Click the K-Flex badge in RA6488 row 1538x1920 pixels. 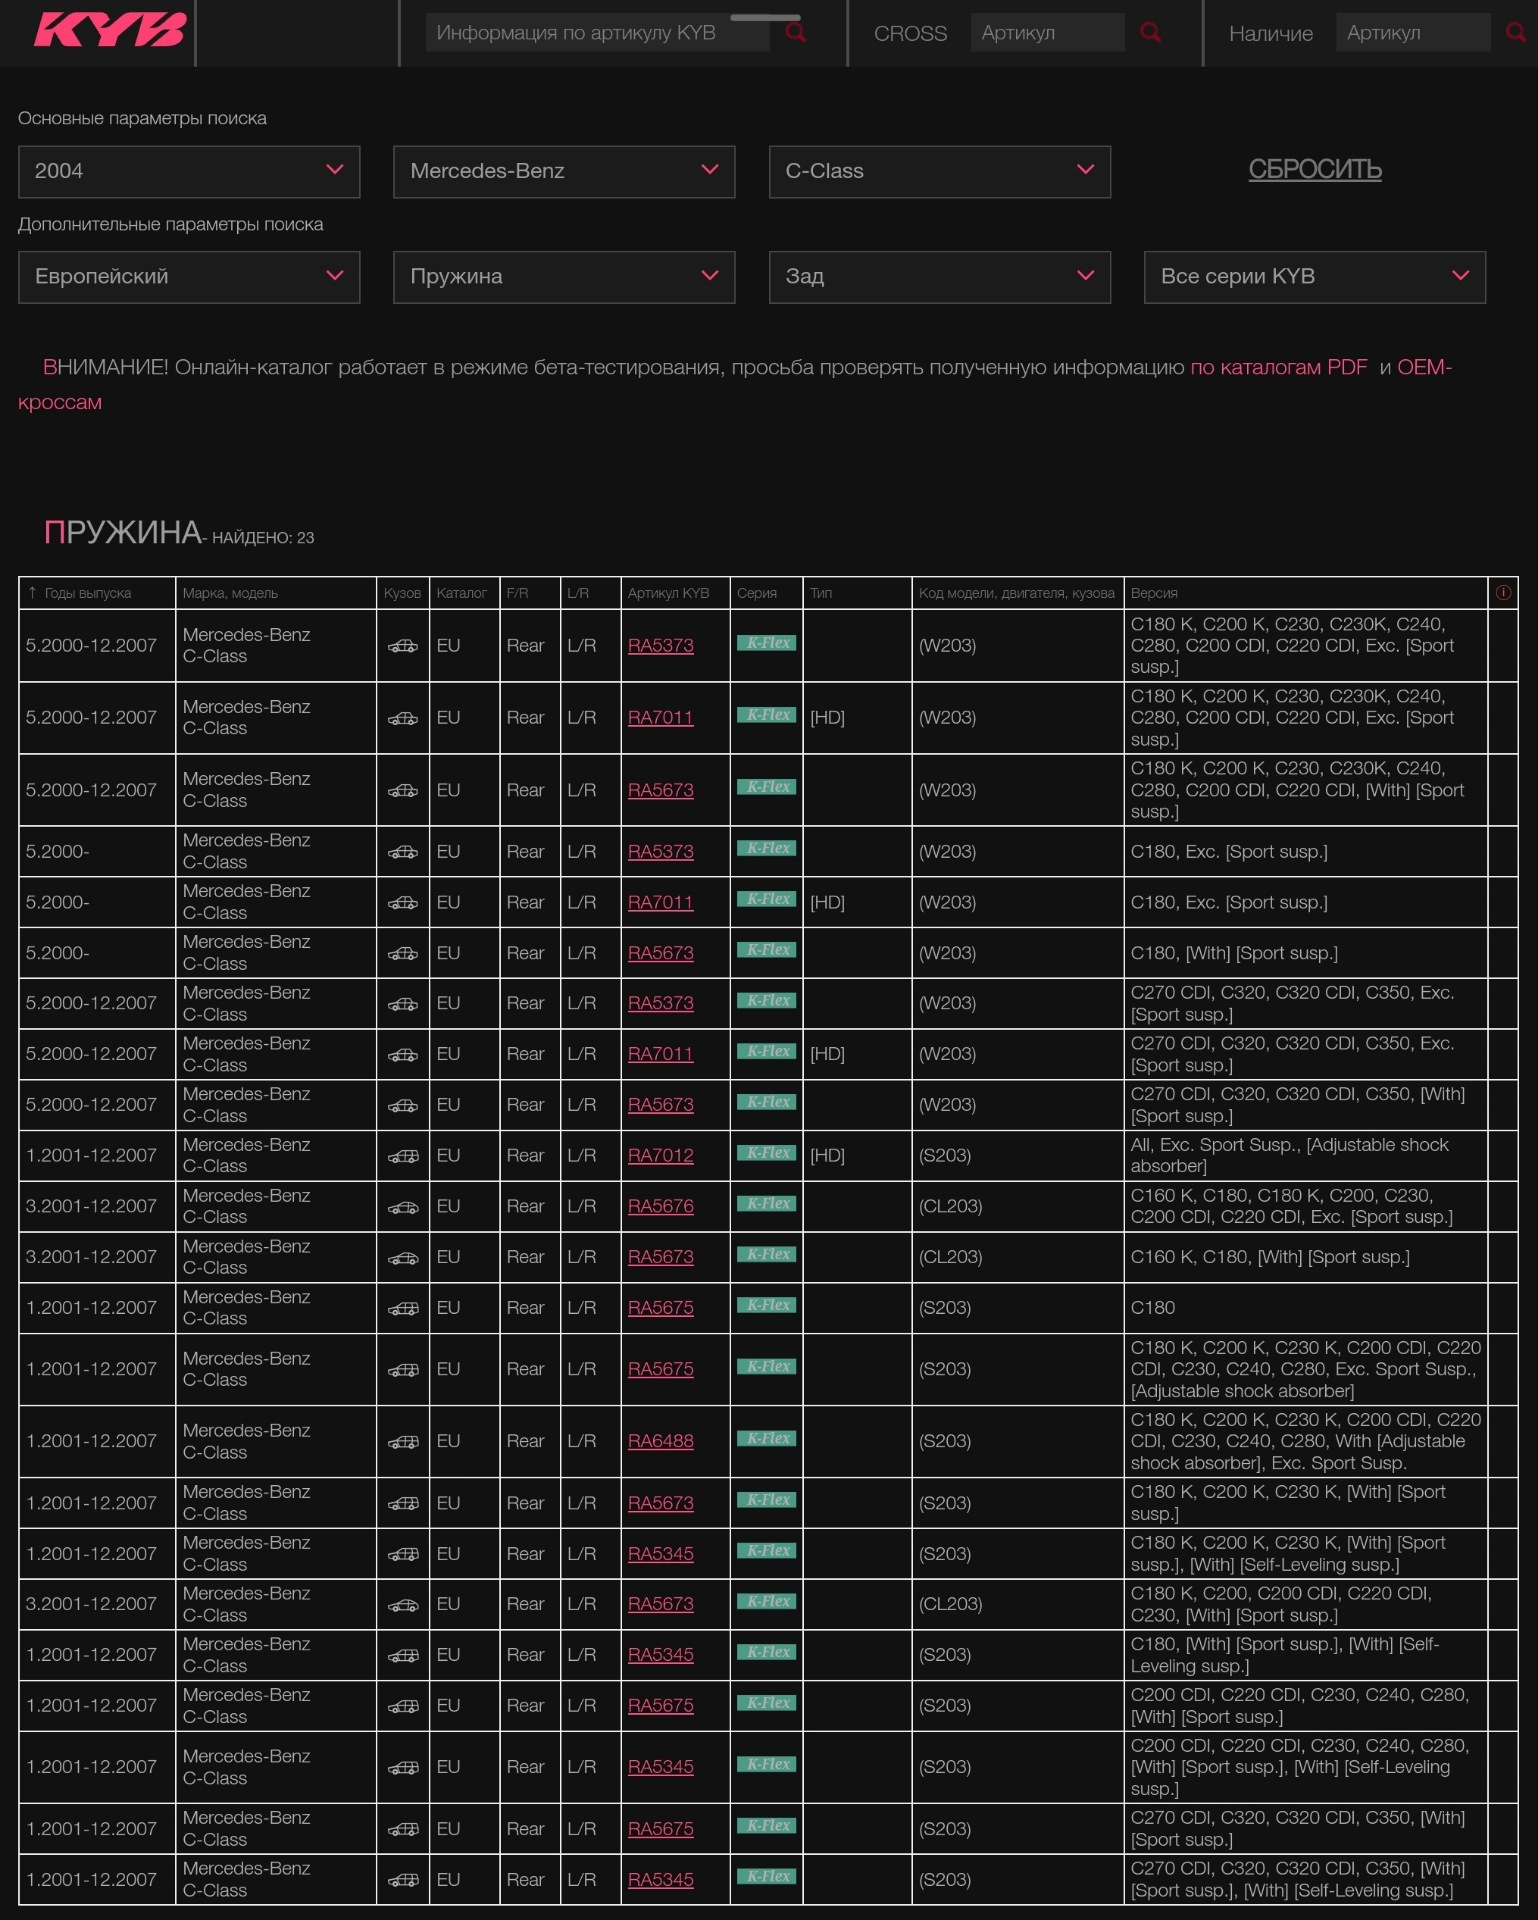click(766, 1439)
